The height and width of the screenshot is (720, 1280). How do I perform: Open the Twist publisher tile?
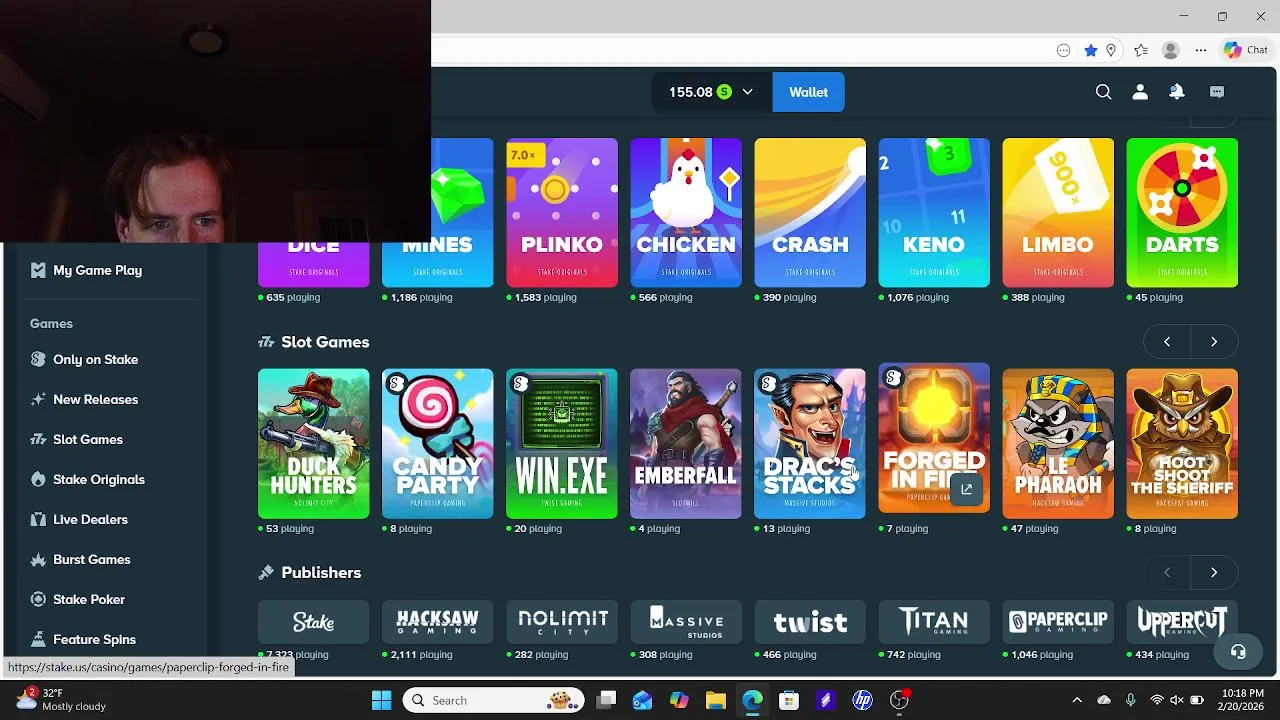coord(810,622)
